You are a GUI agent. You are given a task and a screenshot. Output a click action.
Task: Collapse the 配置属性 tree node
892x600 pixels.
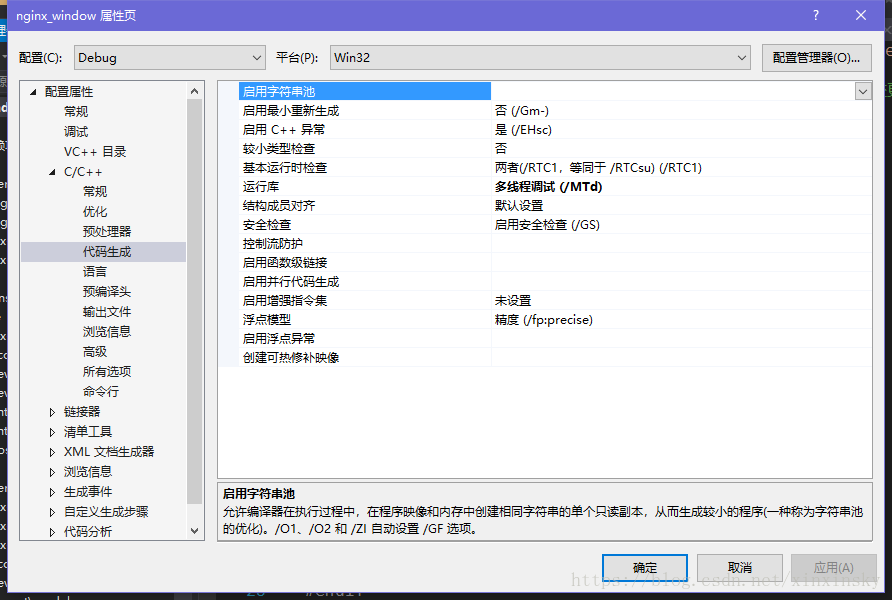click(x=33, y=92)
